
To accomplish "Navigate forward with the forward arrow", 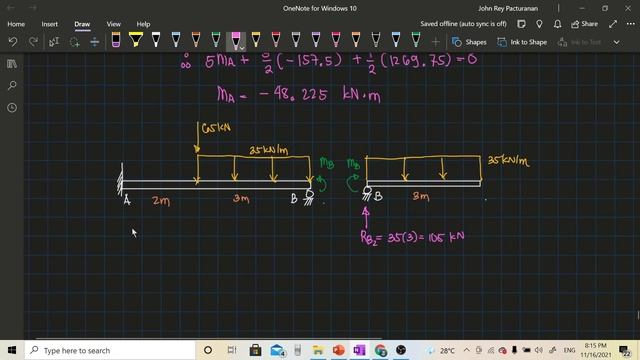I will point(33,8).
